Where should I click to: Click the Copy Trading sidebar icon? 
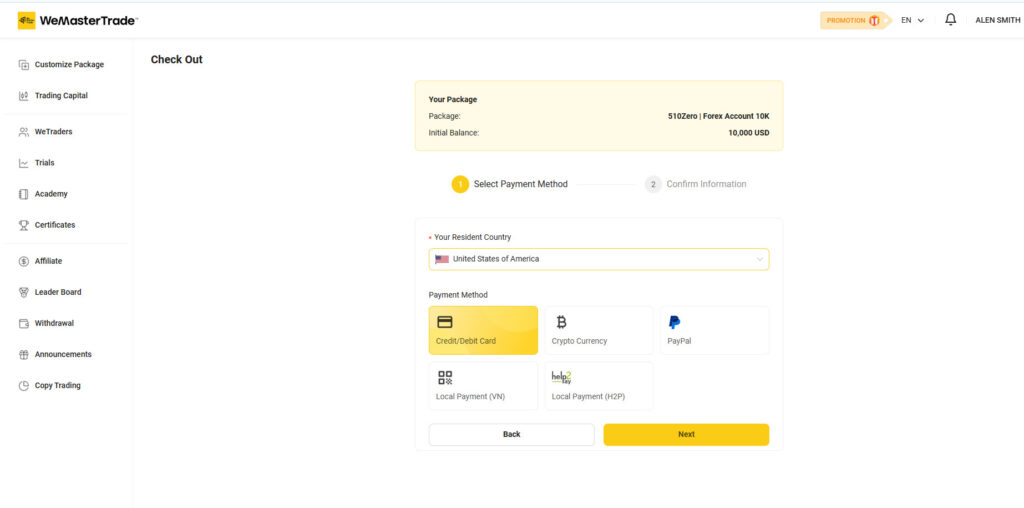24,385
